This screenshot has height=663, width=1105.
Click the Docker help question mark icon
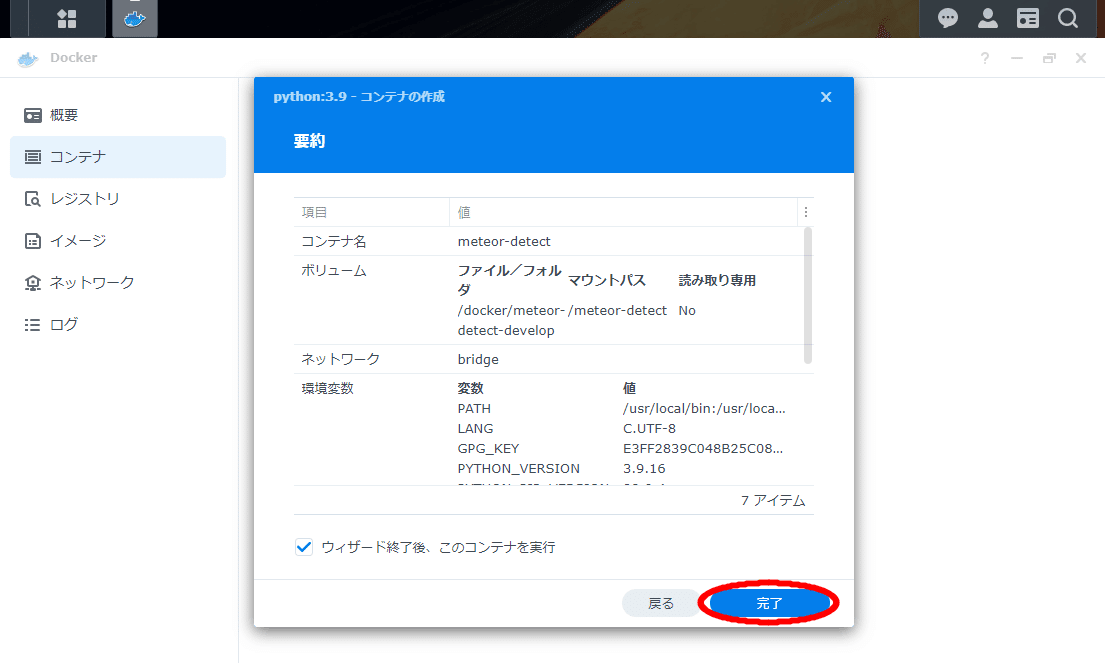(984, 58)
